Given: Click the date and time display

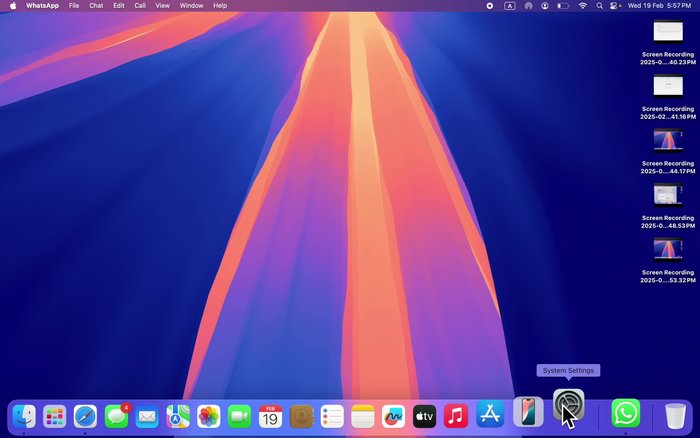Looking at the screenshot, I should pos(659,6).
